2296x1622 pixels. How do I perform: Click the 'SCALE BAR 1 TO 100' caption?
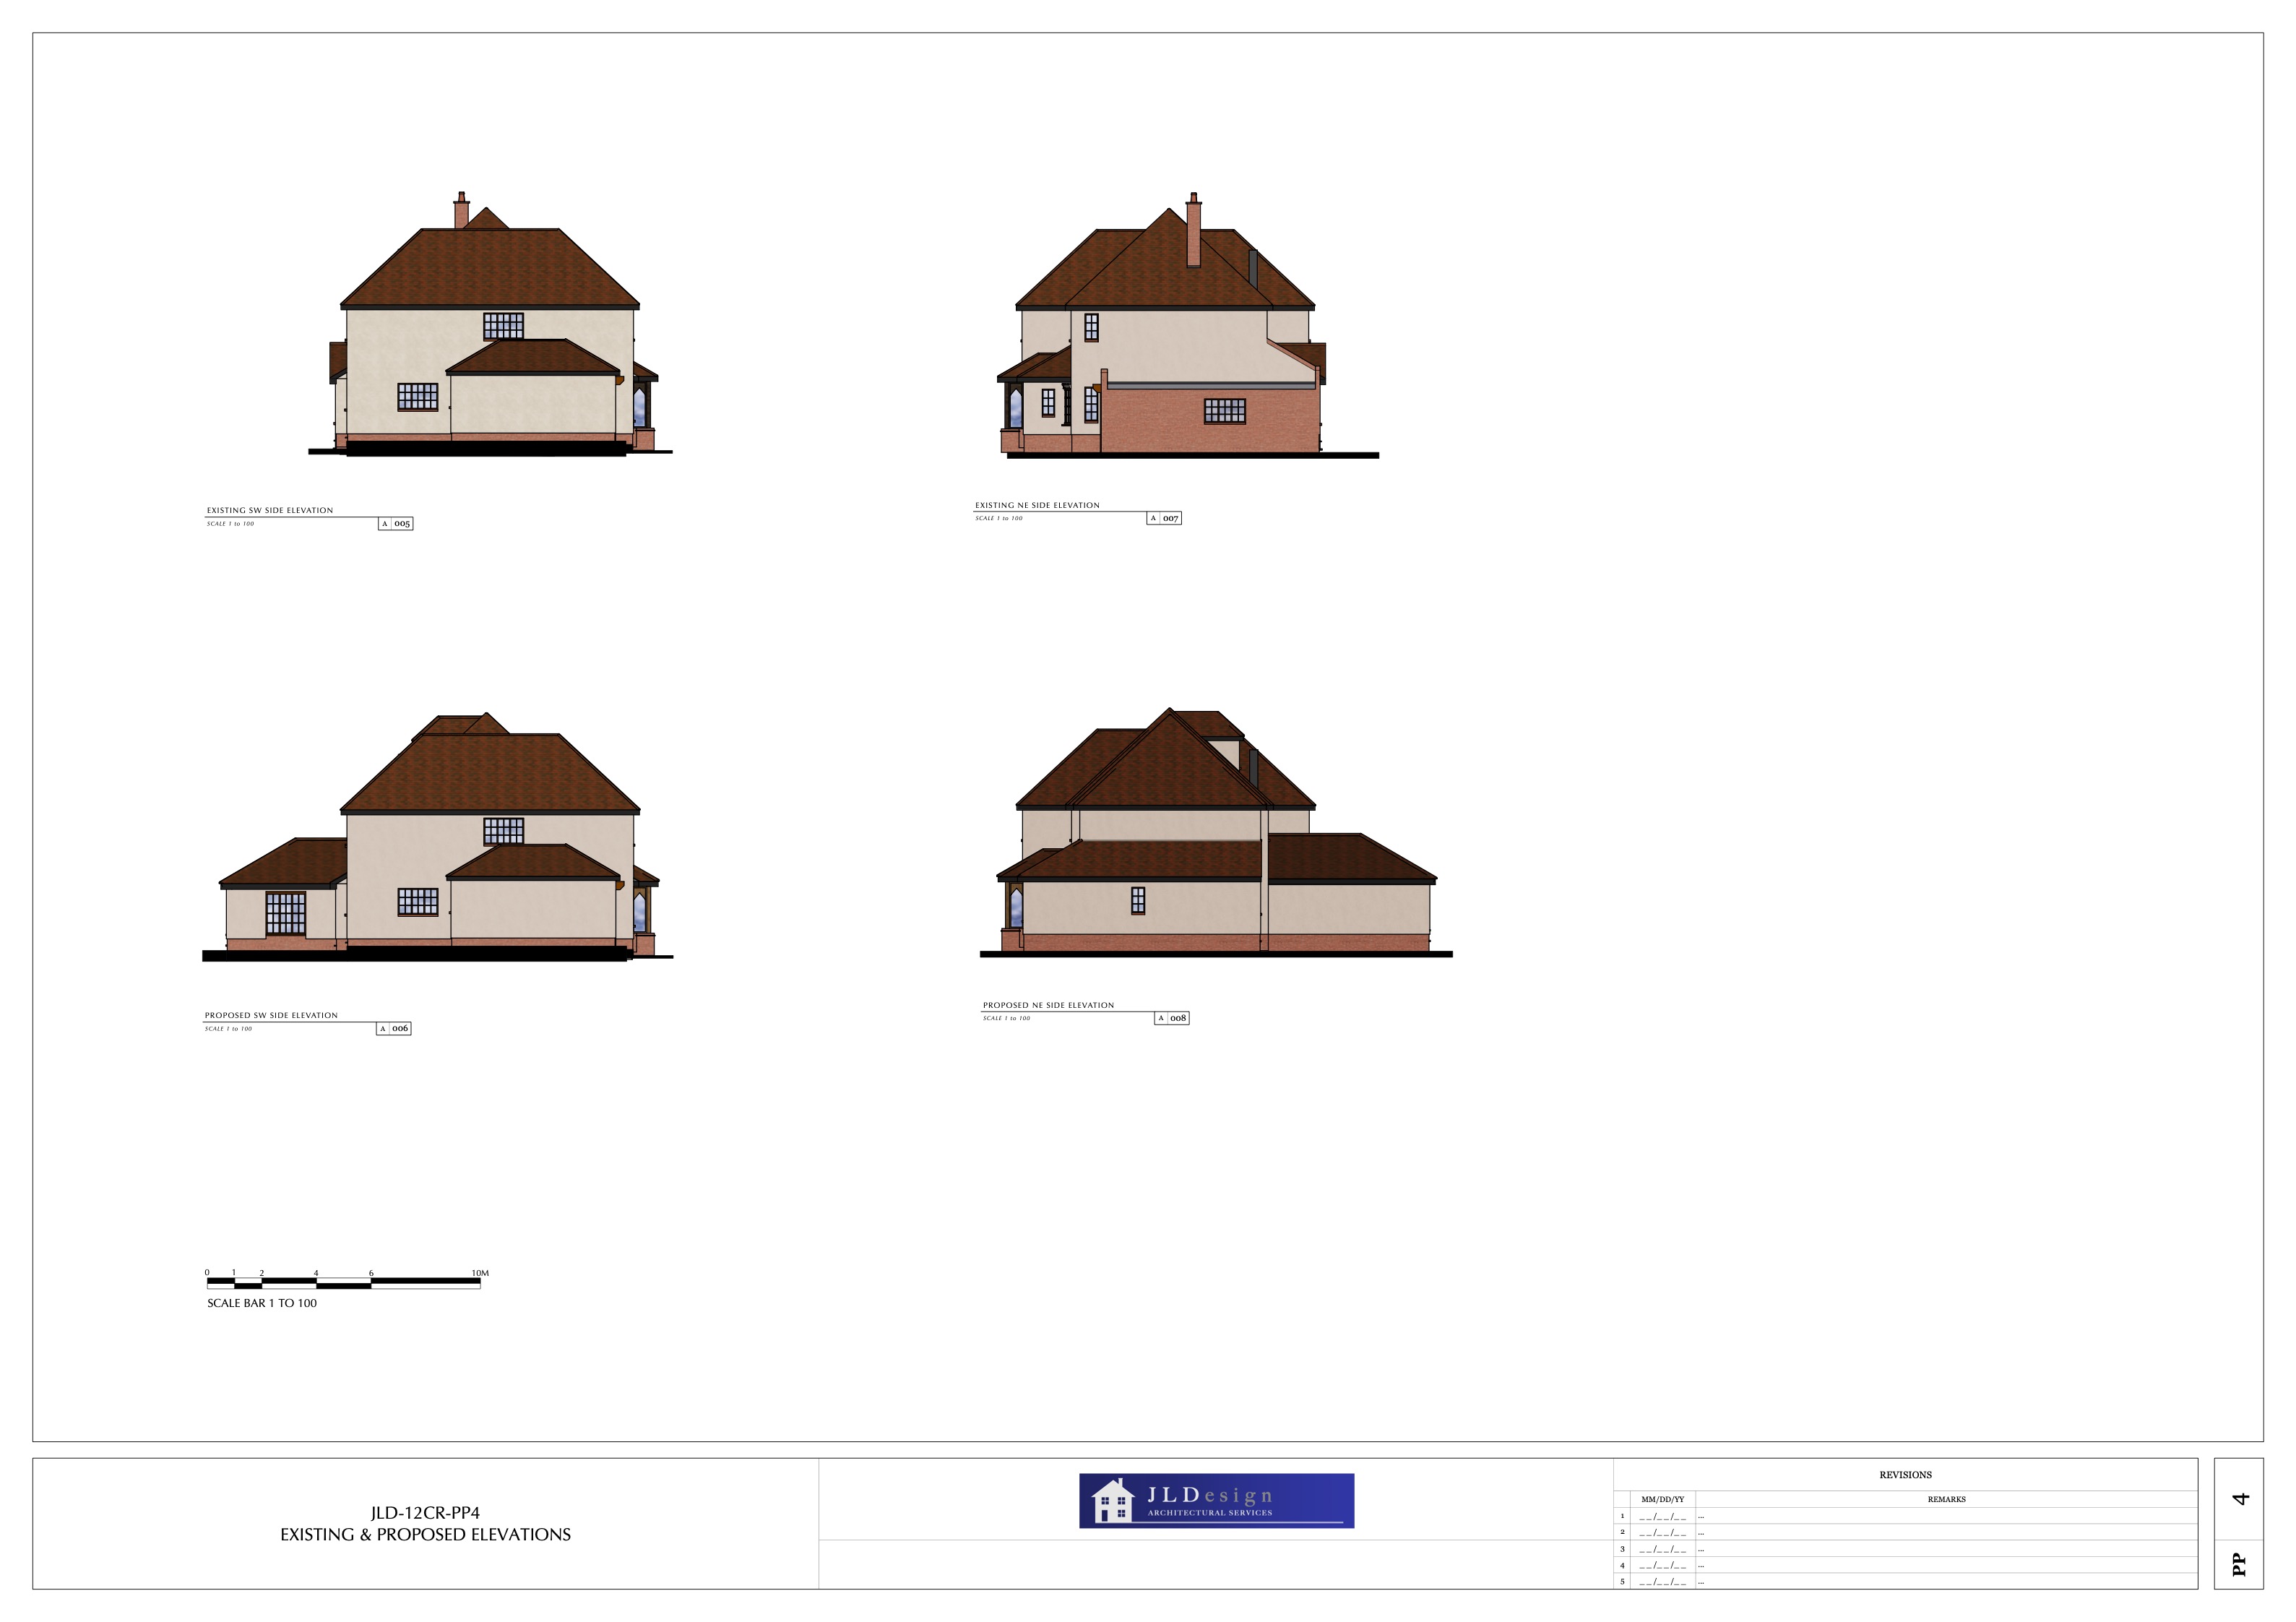(x=262, y=1303)
